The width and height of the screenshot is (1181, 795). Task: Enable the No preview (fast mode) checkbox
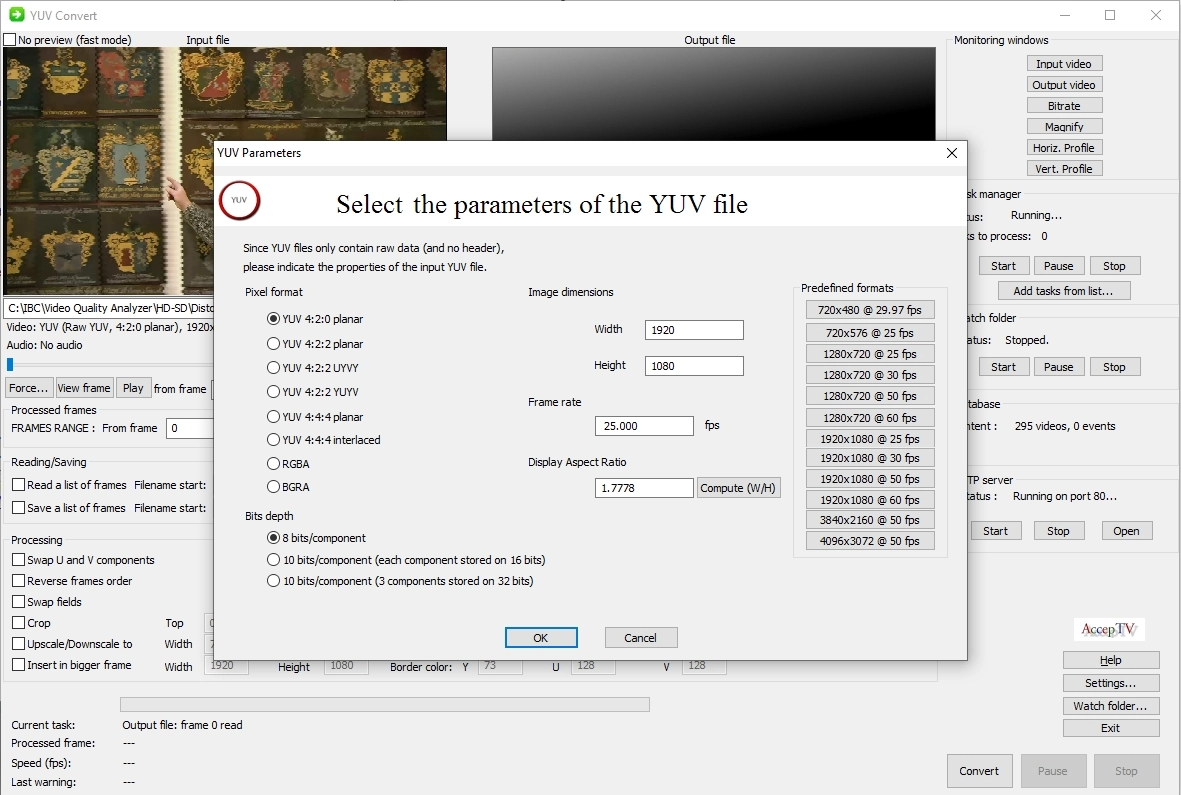(10, 40)
